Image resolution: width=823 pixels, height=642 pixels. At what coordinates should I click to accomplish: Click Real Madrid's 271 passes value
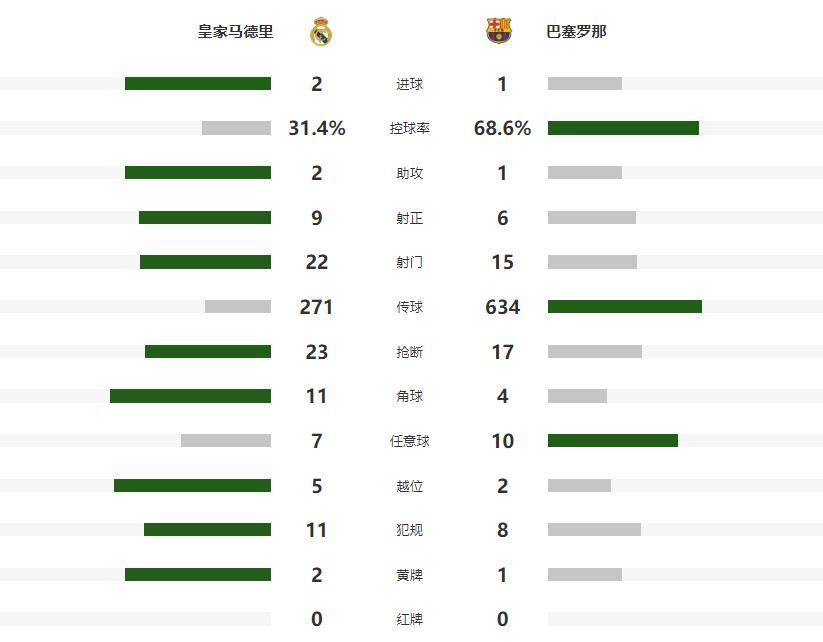click(x=317, y=307)
